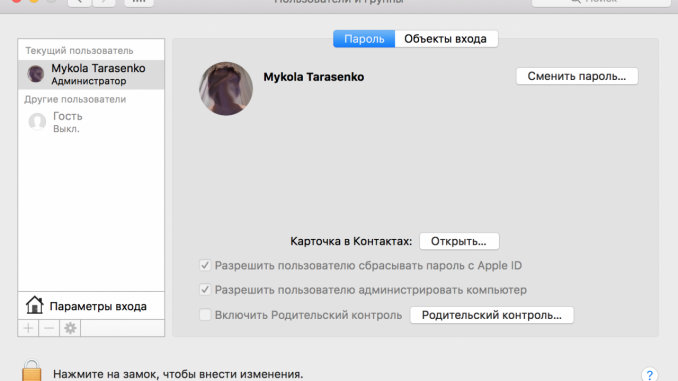Click the search field in toolbar
This screenshot has height=381, width=678.
(601, 2)
